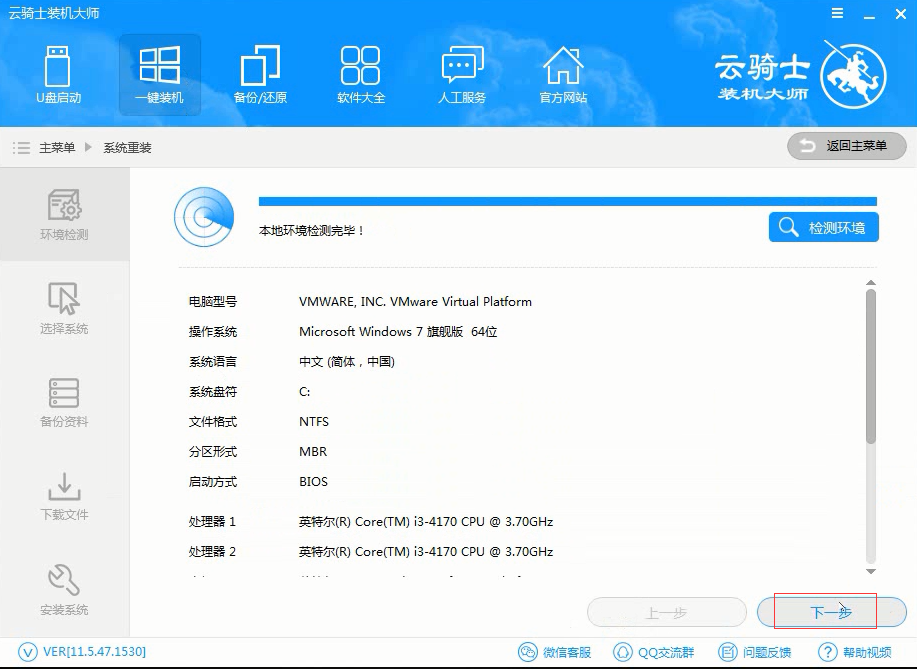
Task: Select the 一键装机 one-click install icon
Action: pyautogui.click(x=159, y=75)
